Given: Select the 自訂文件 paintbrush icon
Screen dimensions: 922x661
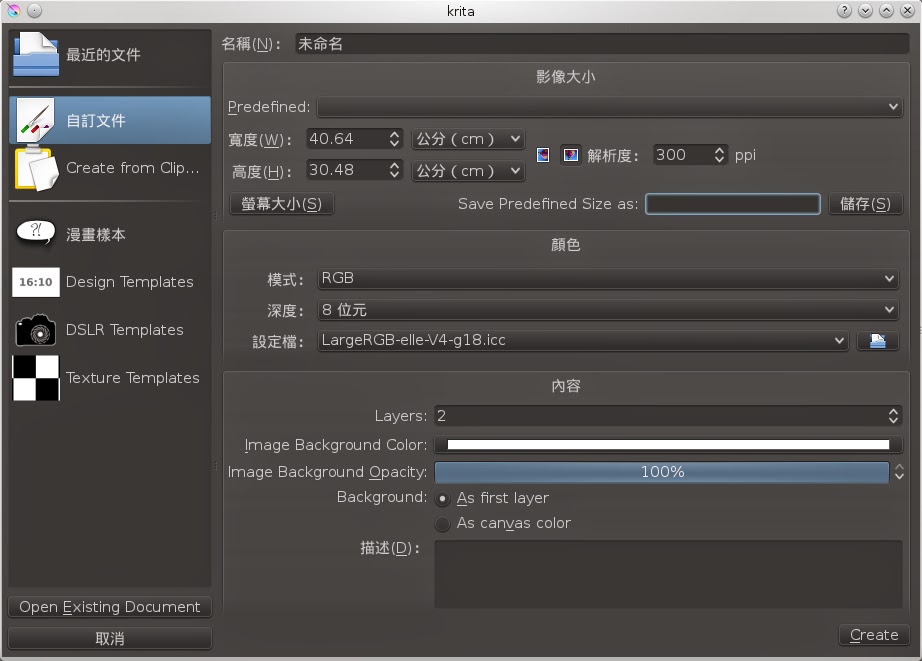Looking at the screenshot, I should pyautogui.click(x=36, y=120).
